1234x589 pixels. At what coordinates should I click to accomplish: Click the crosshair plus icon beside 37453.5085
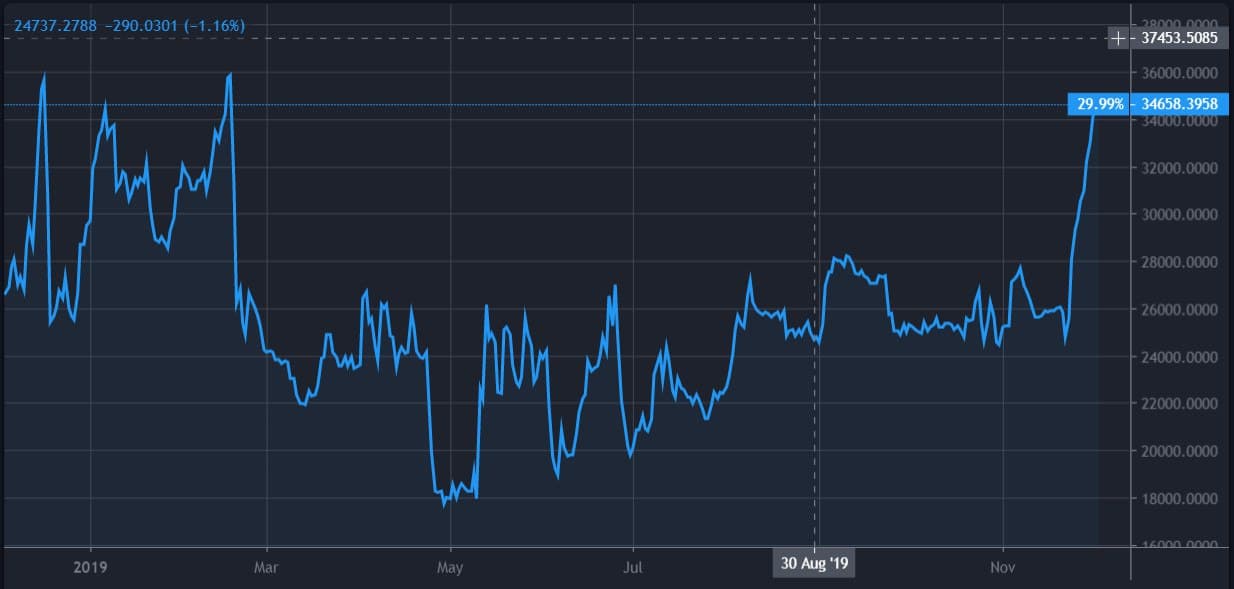coord(1119,39)
